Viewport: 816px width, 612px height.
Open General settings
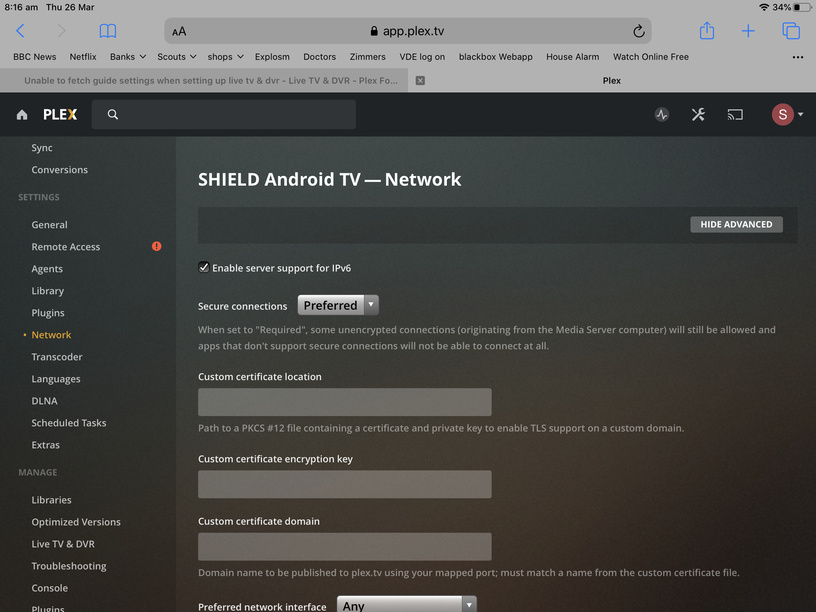[49, 225]
